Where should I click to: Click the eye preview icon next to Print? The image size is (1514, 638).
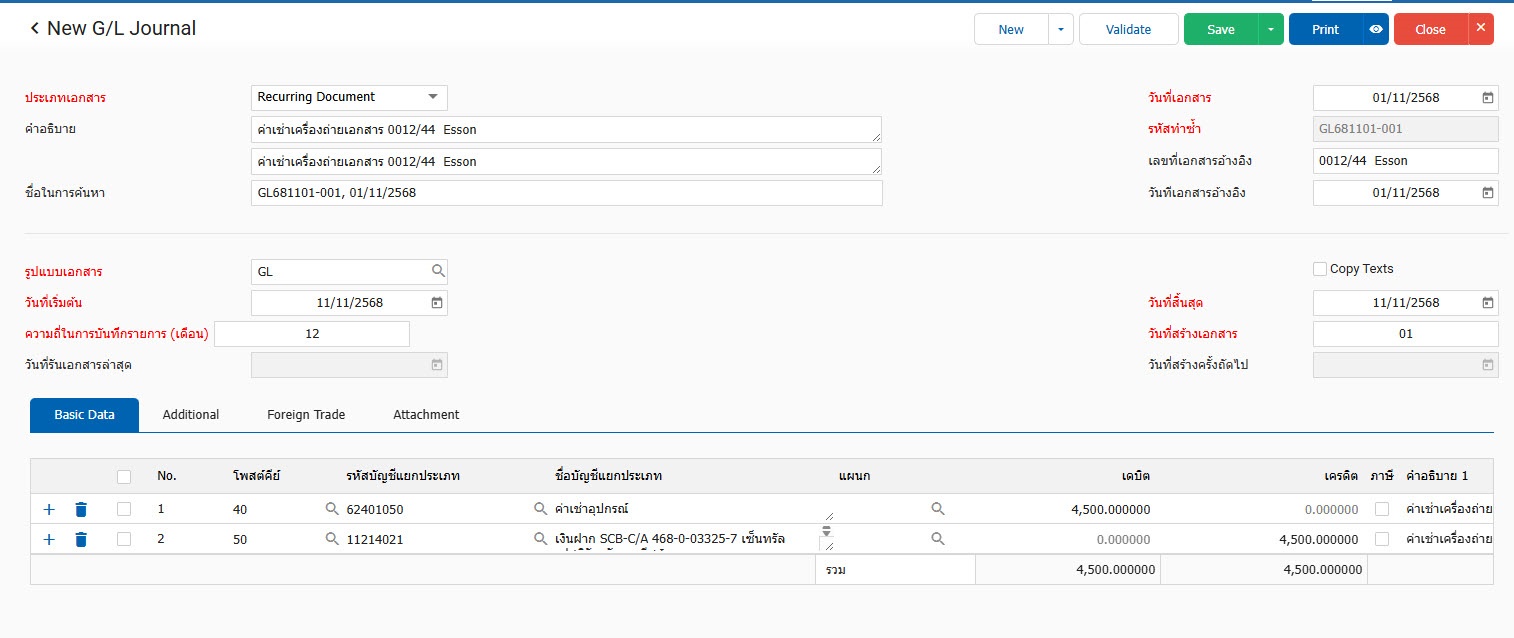point(1376,29)
